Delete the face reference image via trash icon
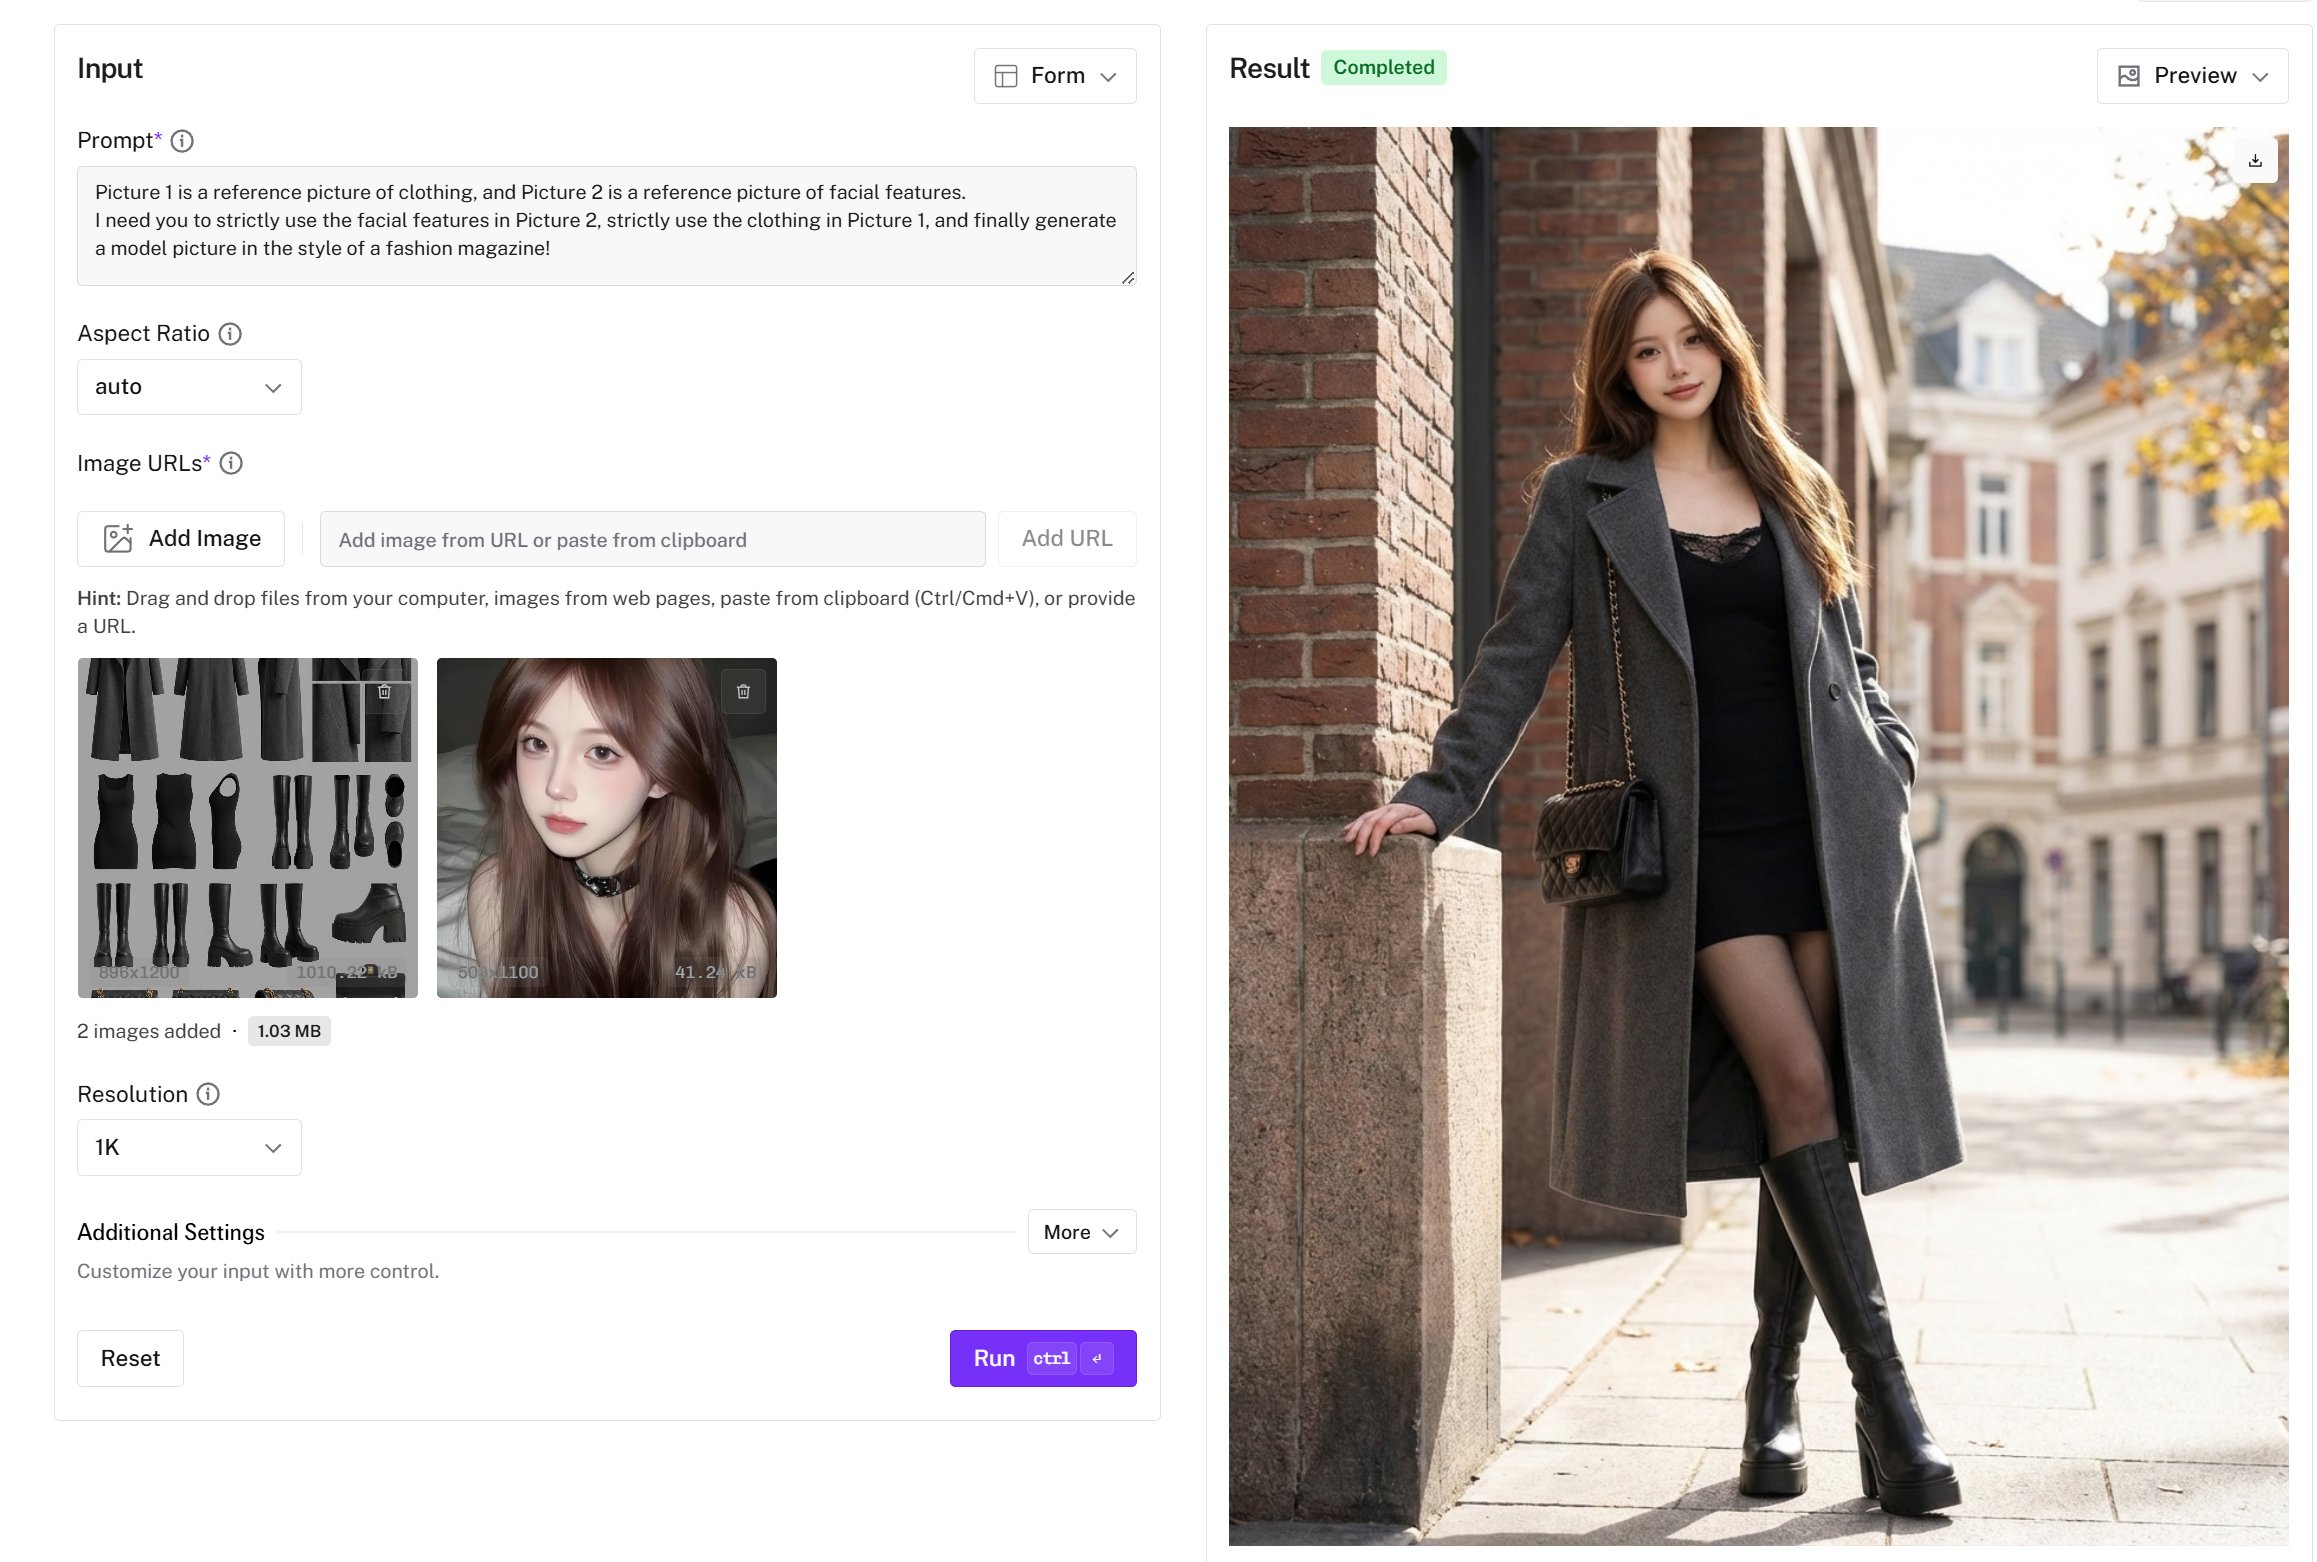 click(x=743, y=691)
